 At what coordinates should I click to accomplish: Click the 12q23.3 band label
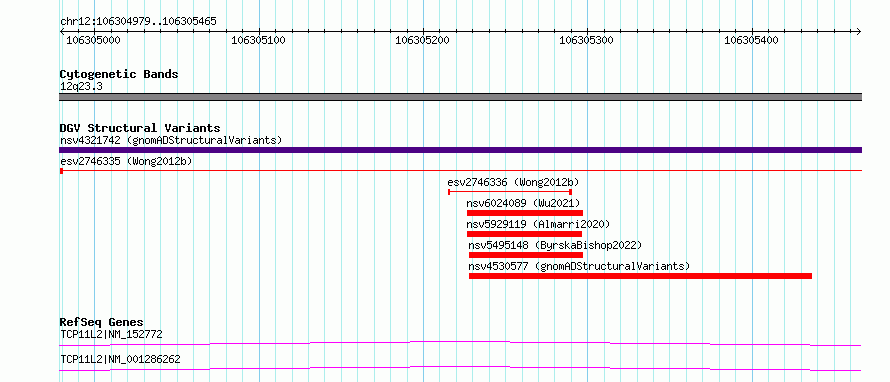click(x=81, y=87)
